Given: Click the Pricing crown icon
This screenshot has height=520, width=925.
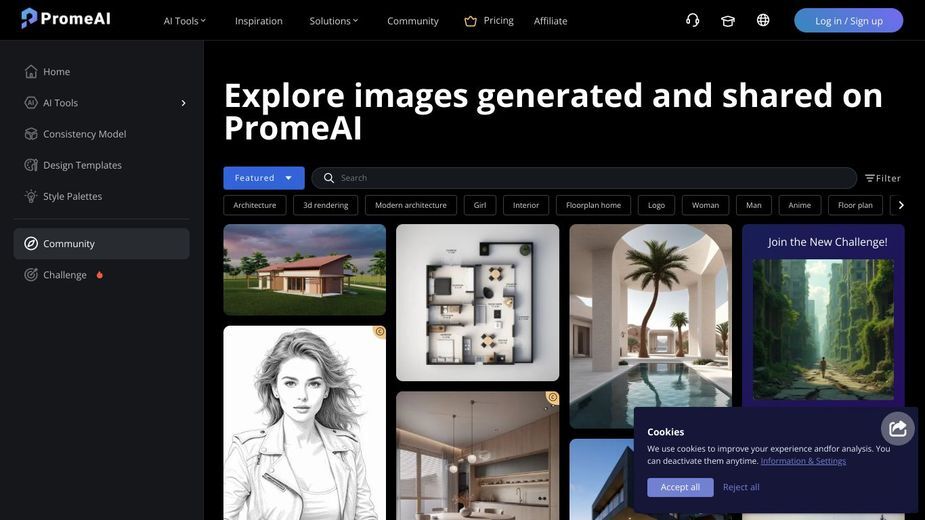Looking at the screenshot, I should [x=470, y=21].
